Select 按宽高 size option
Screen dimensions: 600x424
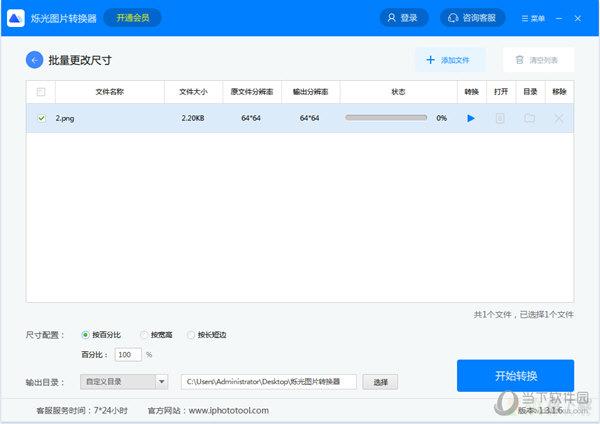pos(156,335)
